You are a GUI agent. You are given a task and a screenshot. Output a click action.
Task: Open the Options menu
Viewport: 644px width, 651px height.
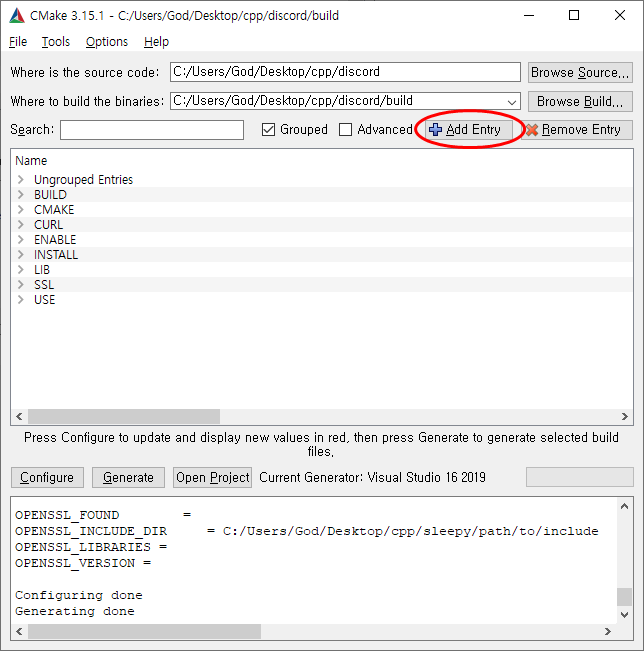click(x=107, y=42)
